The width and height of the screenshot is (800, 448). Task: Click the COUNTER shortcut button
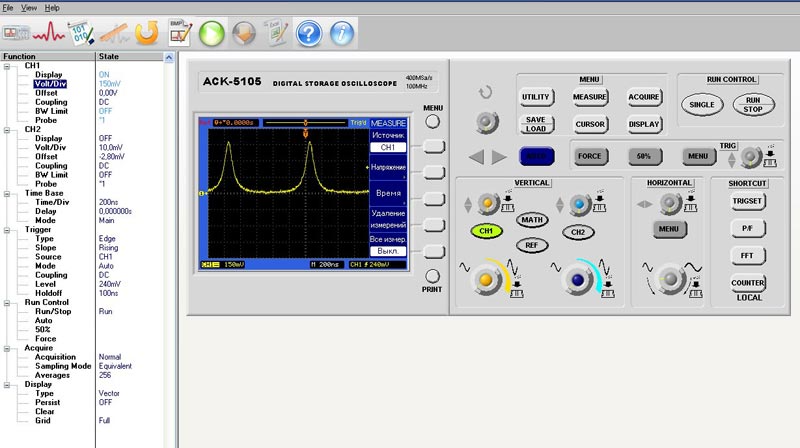[x=747, y=283]
